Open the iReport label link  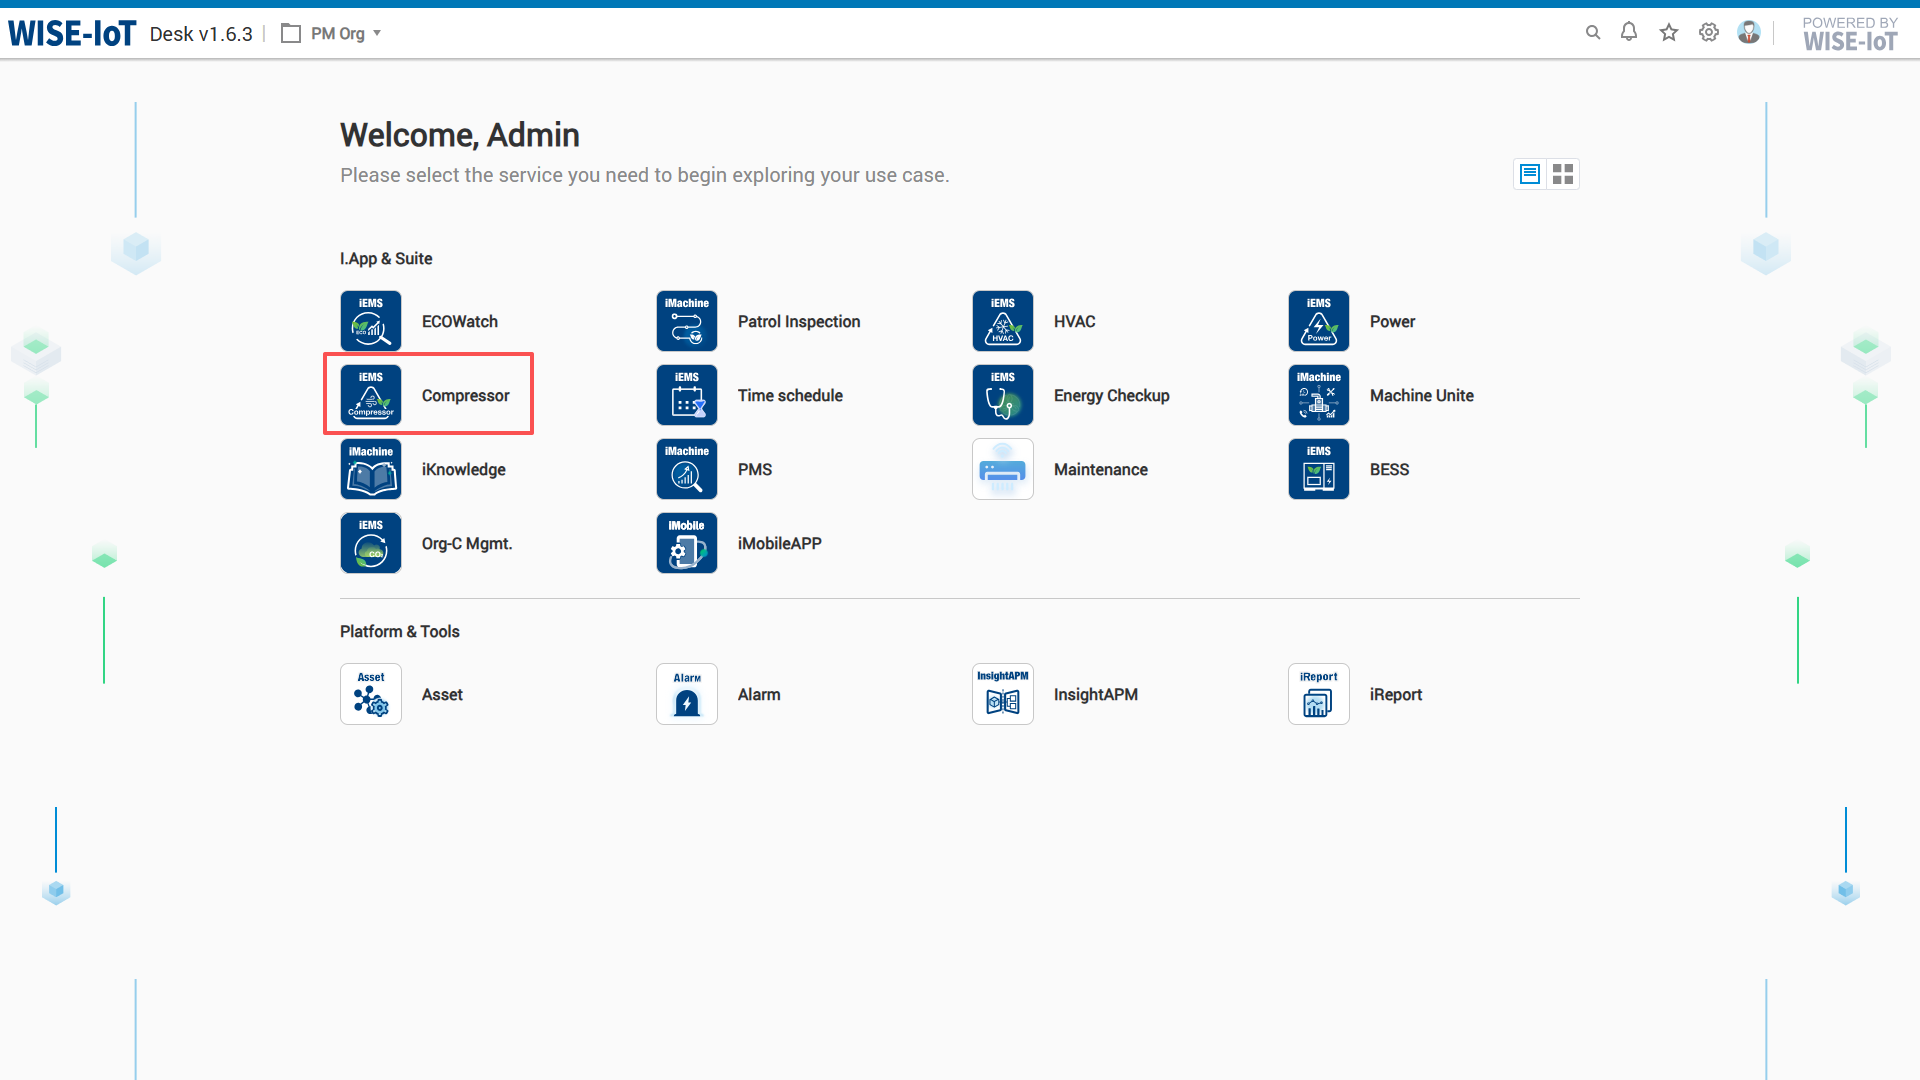[x=1395, y=694]
